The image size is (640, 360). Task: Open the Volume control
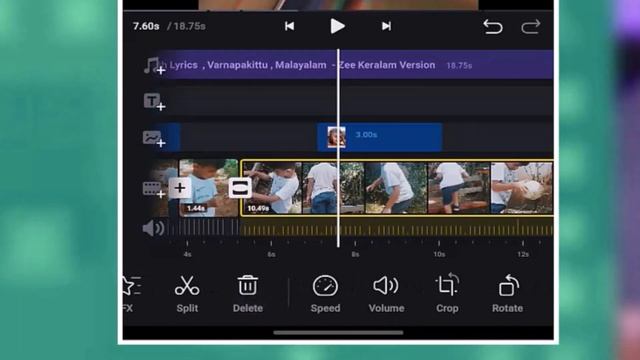[x=386, y=294]
